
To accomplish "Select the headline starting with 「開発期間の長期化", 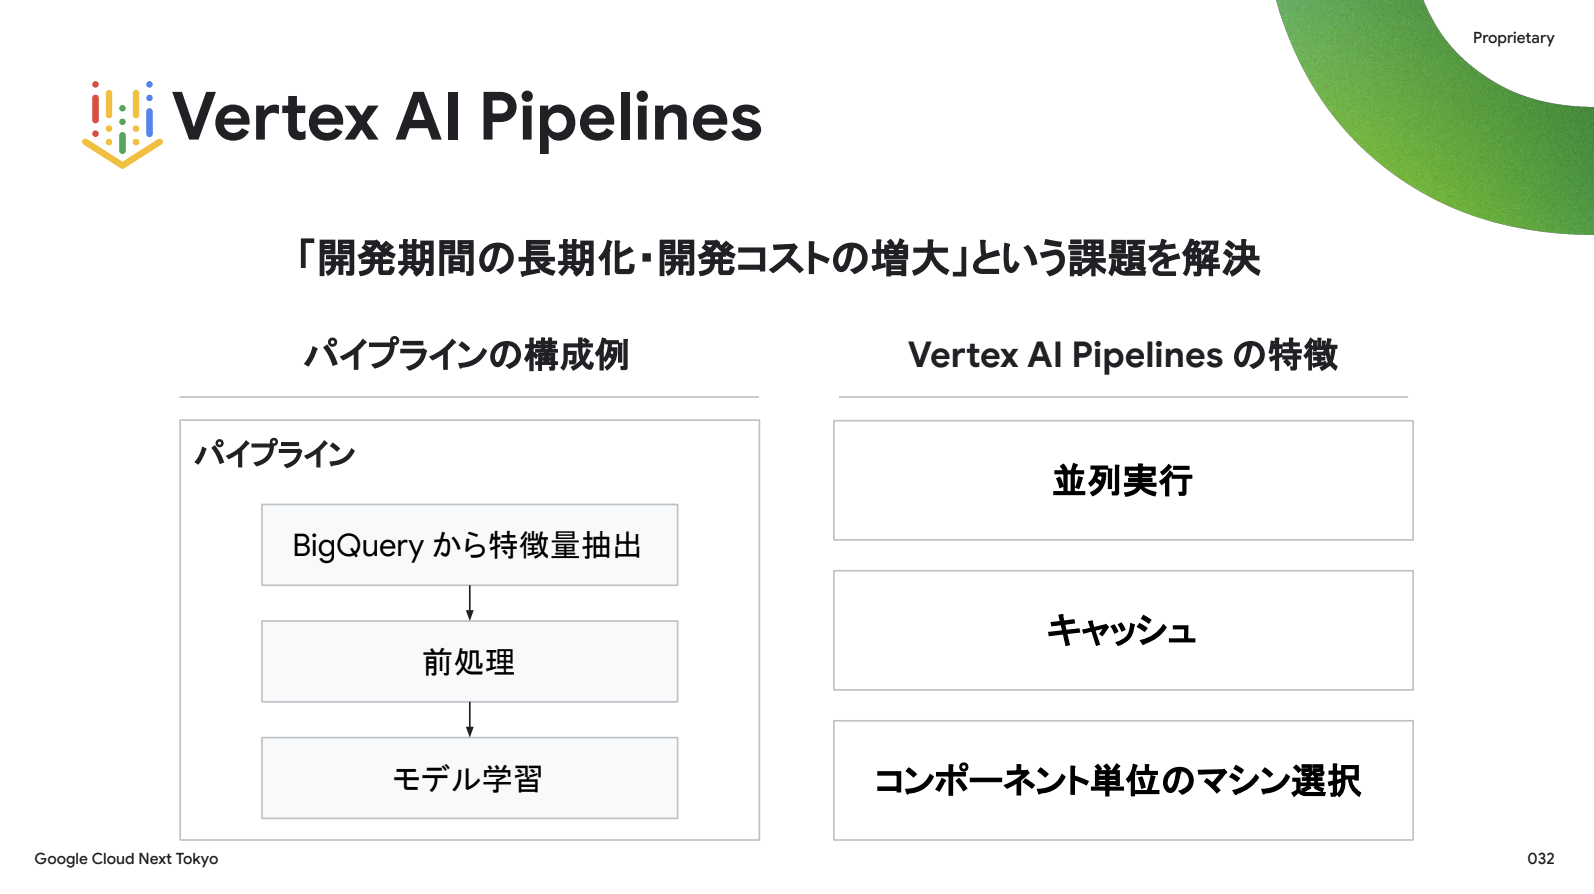I will pos(778,258).
